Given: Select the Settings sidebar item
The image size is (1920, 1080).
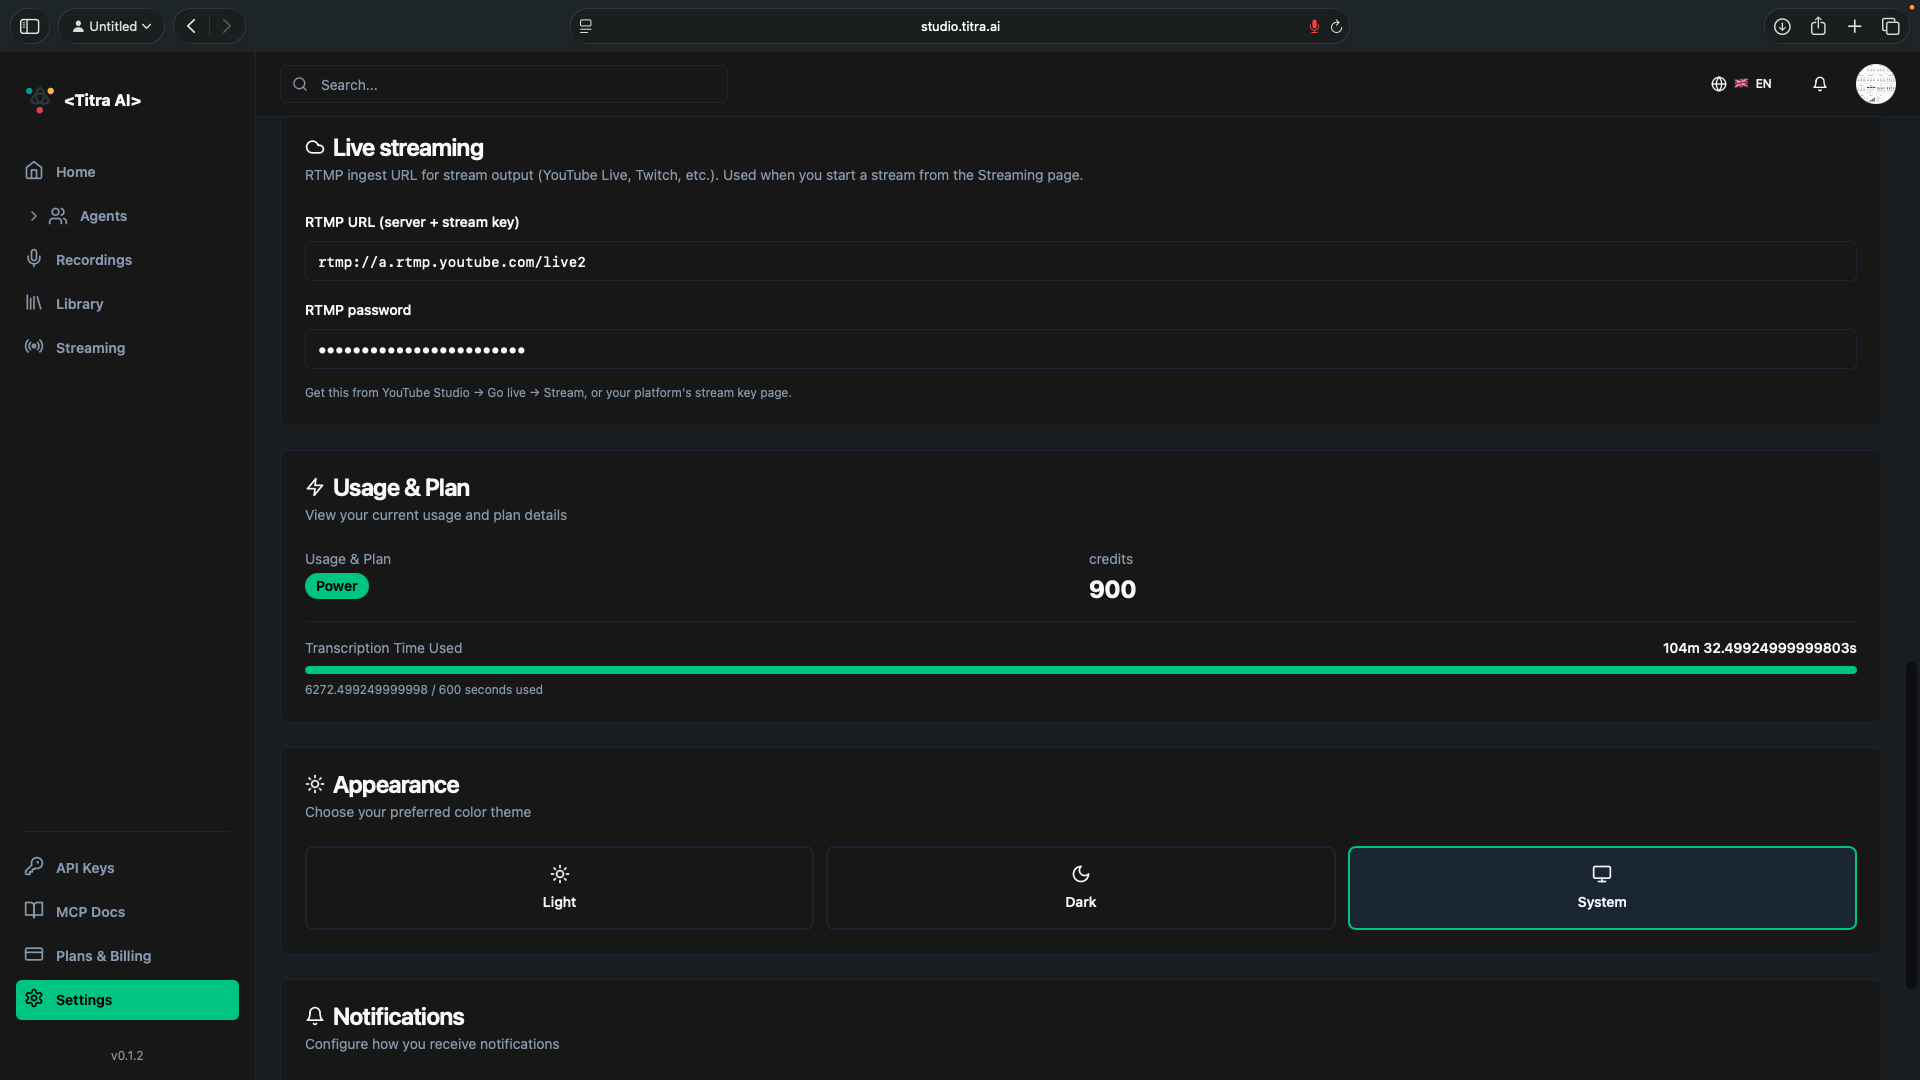Looking at the screenshot, I should pyautogui.click(x=127, y=1000).
